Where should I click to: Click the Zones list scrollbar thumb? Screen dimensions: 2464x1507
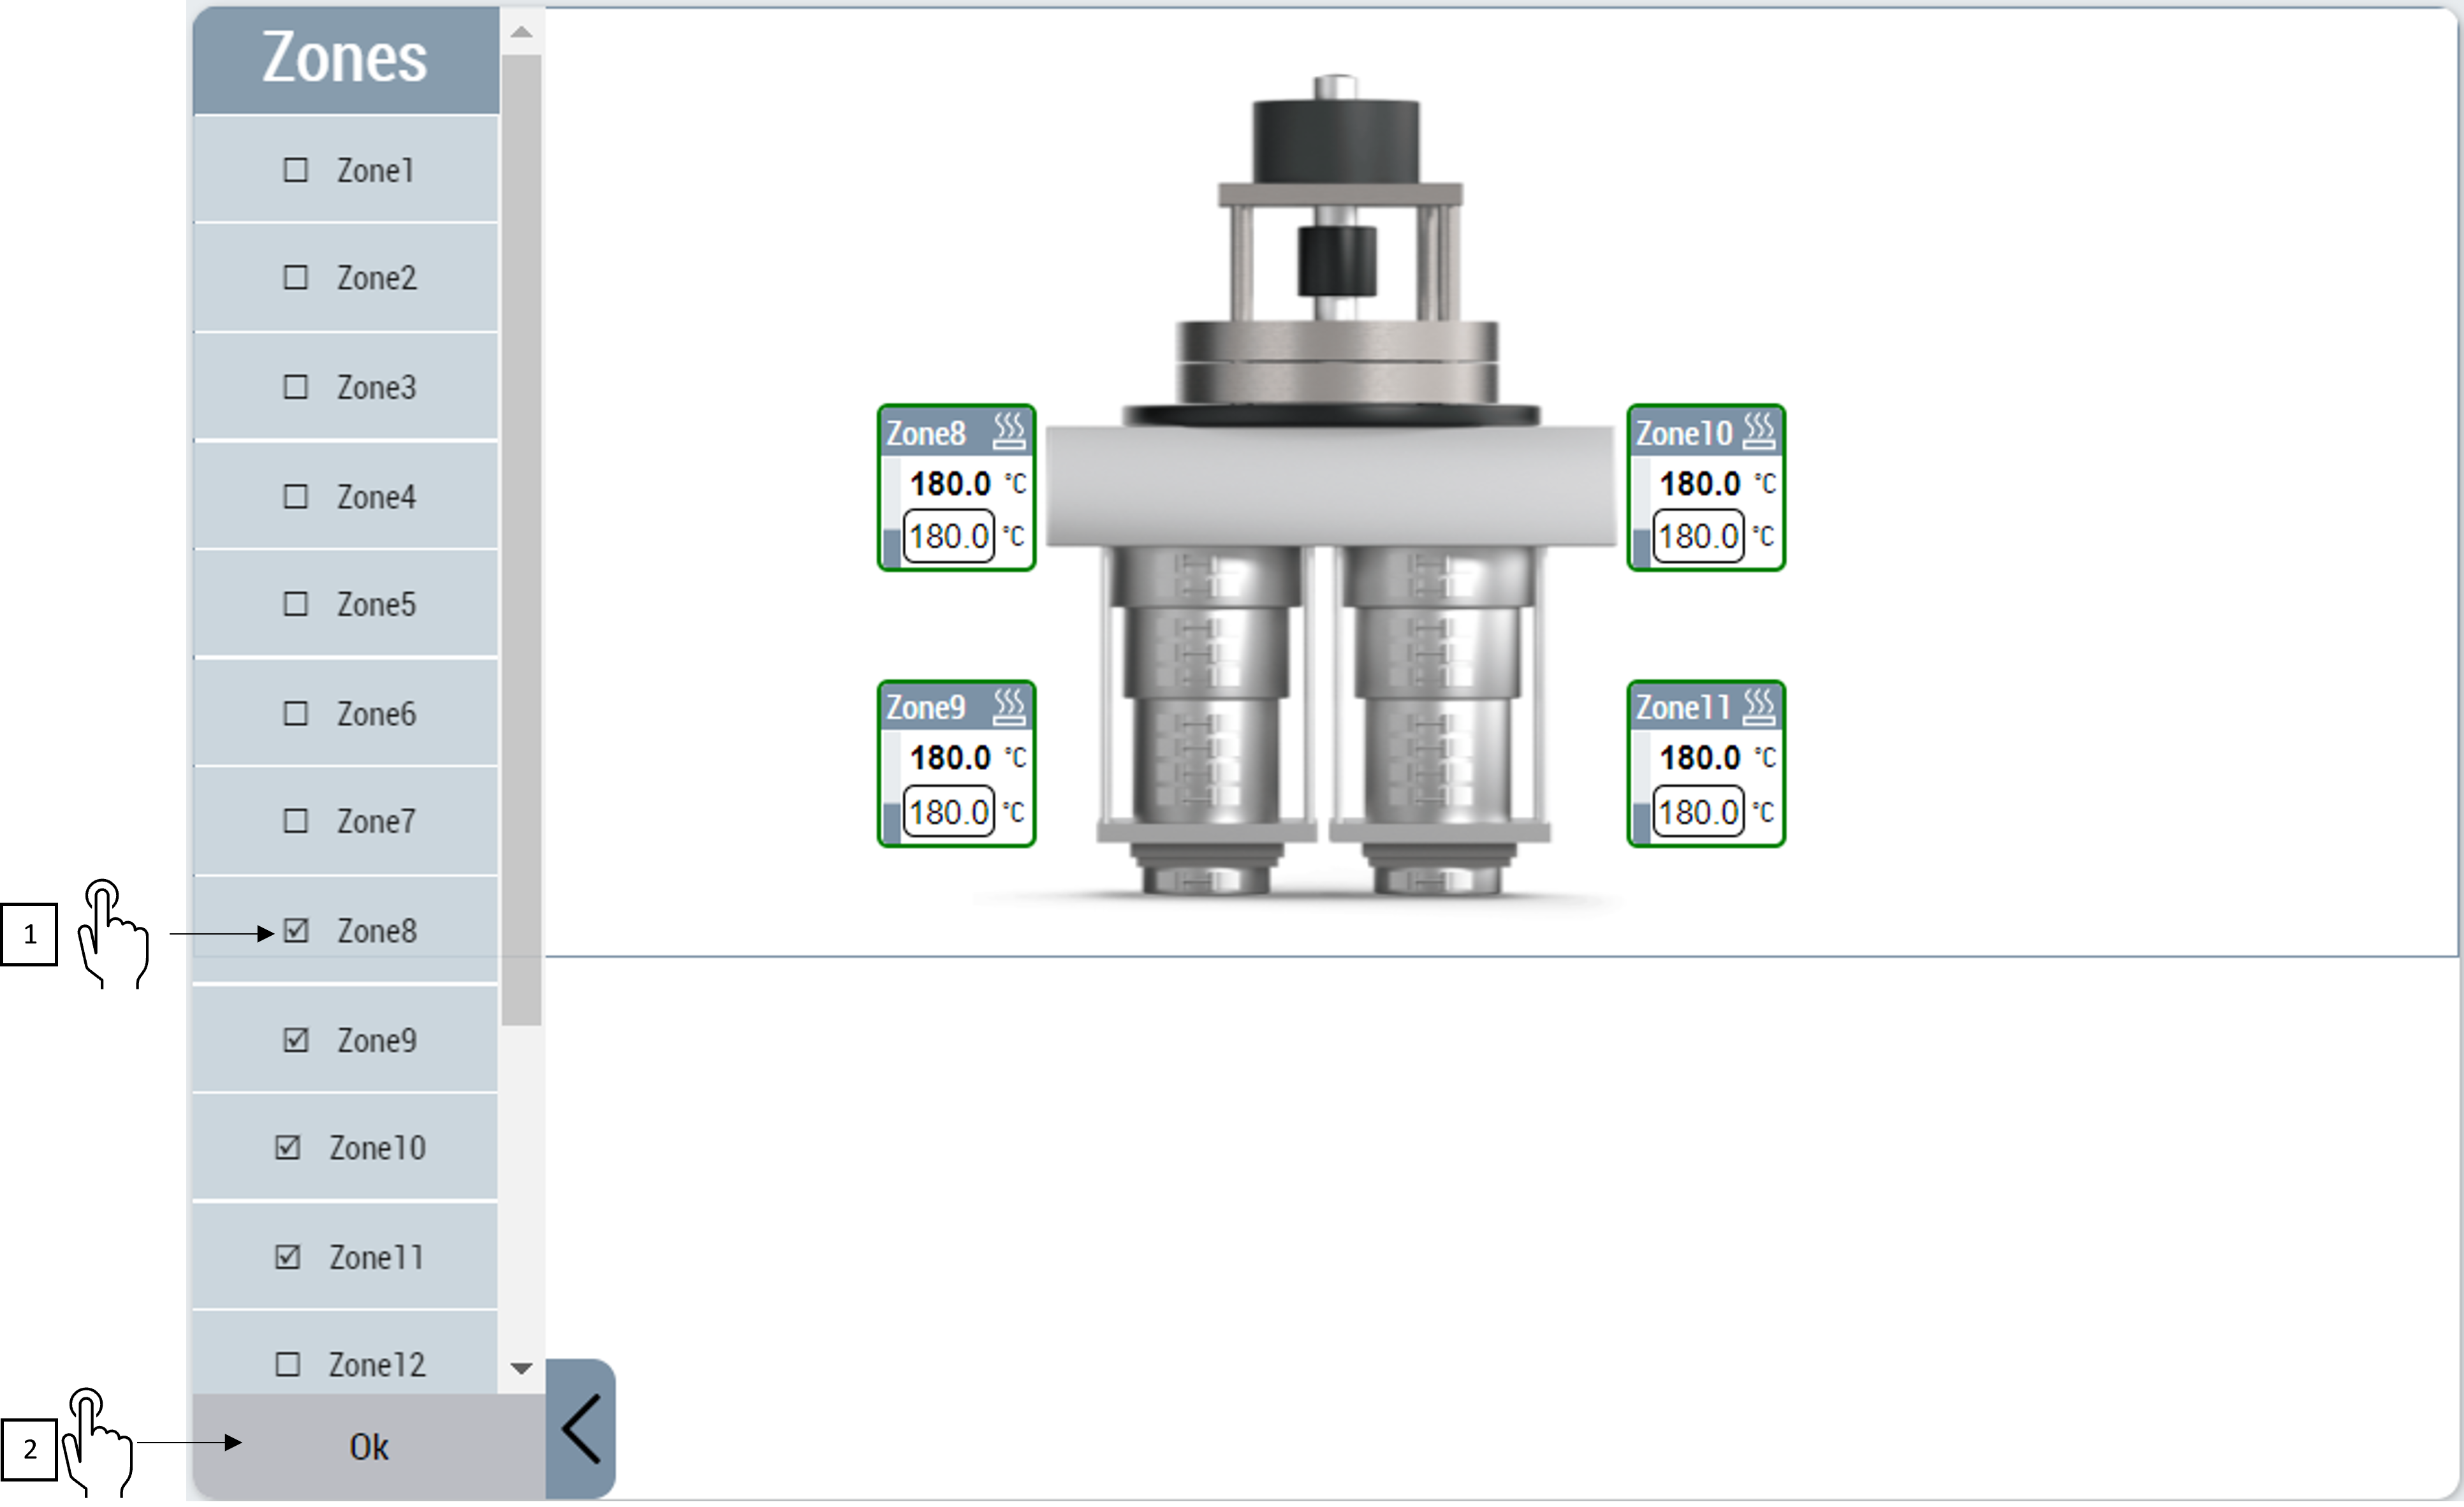(521, 540)
